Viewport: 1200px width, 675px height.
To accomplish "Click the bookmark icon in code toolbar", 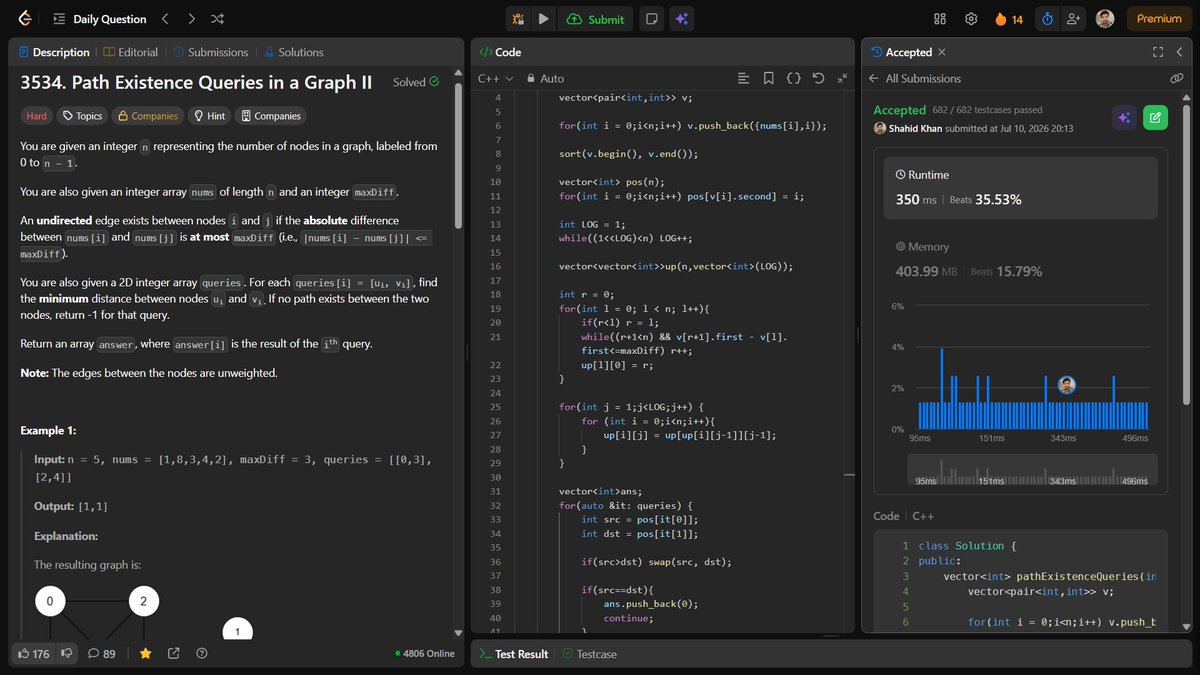I will click(768, 78).
